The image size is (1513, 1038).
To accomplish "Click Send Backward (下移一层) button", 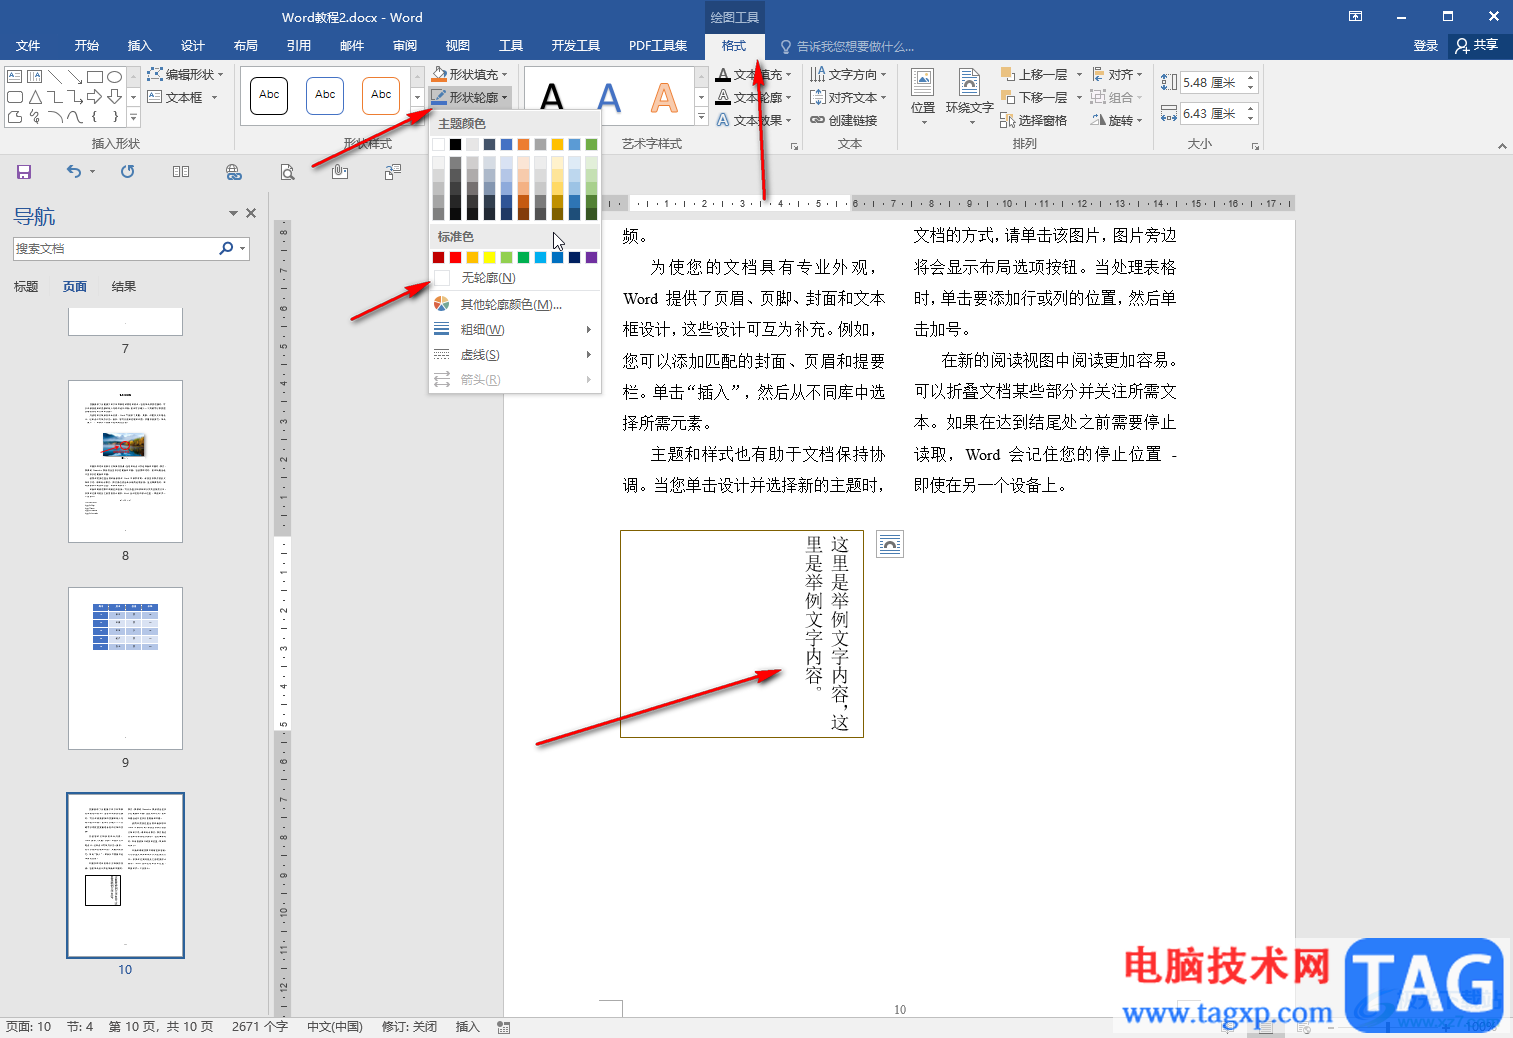I will click(x=1035, y=97).
